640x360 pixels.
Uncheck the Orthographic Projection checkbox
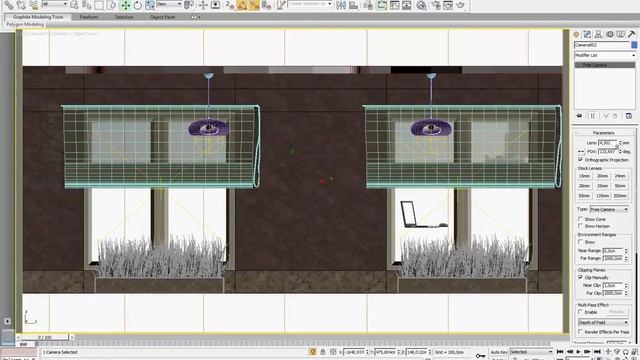(x=580, y=160)
